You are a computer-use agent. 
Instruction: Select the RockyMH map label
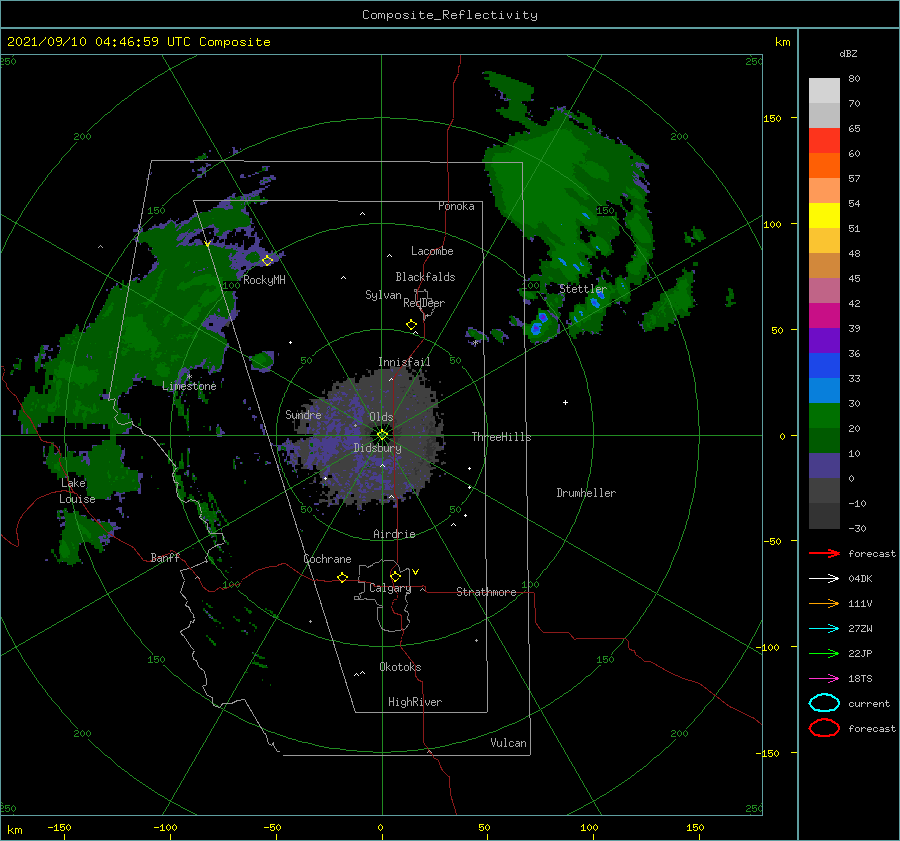(264, 280)
